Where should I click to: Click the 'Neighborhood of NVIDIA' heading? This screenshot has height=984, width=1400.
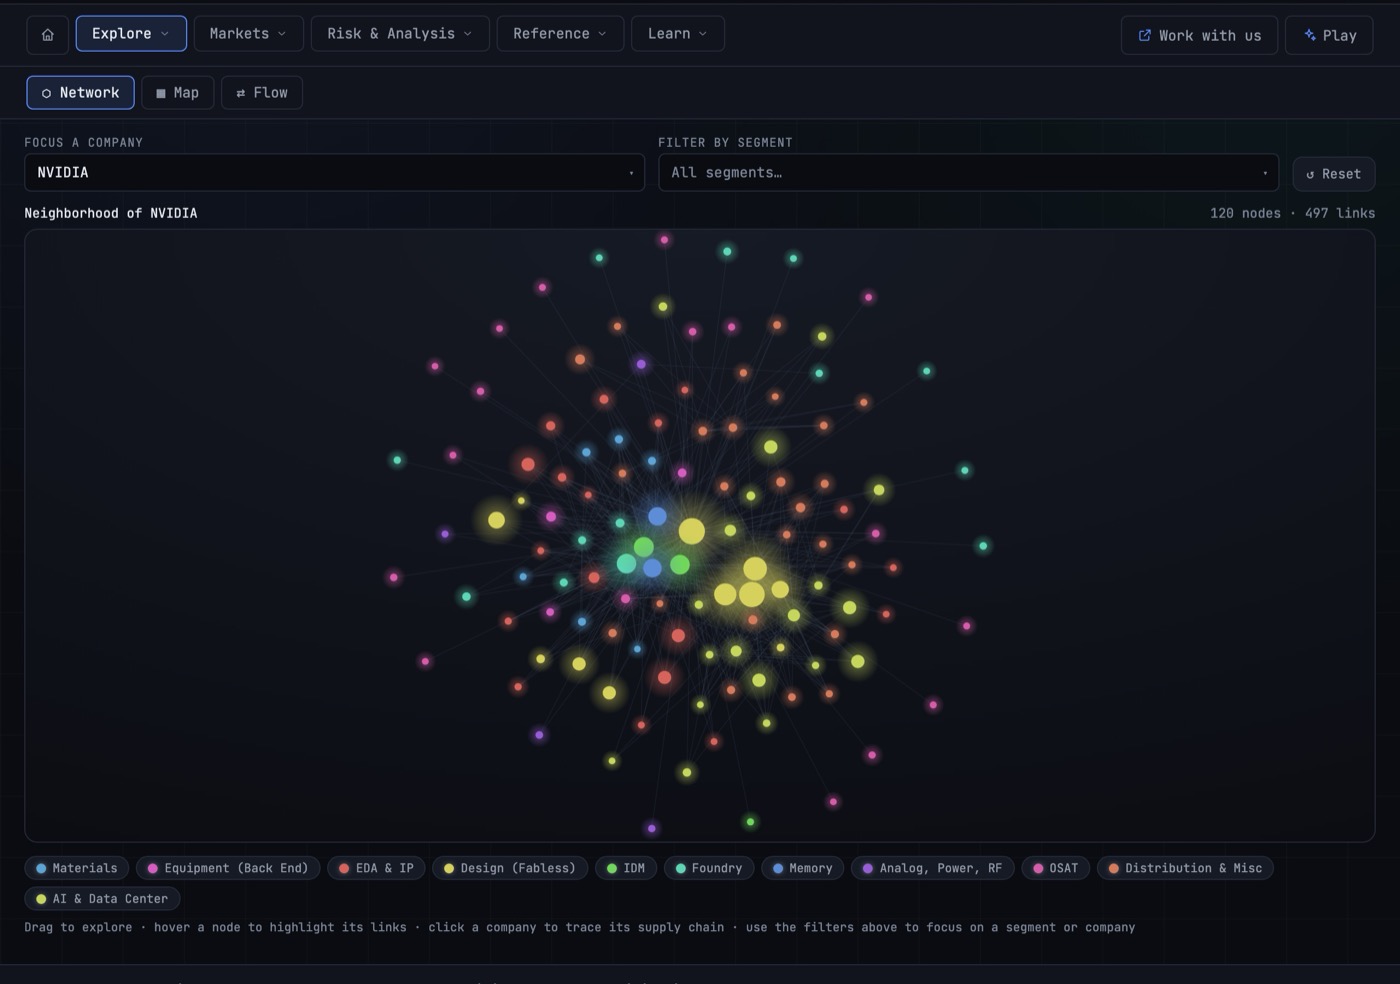coord(111,213)
